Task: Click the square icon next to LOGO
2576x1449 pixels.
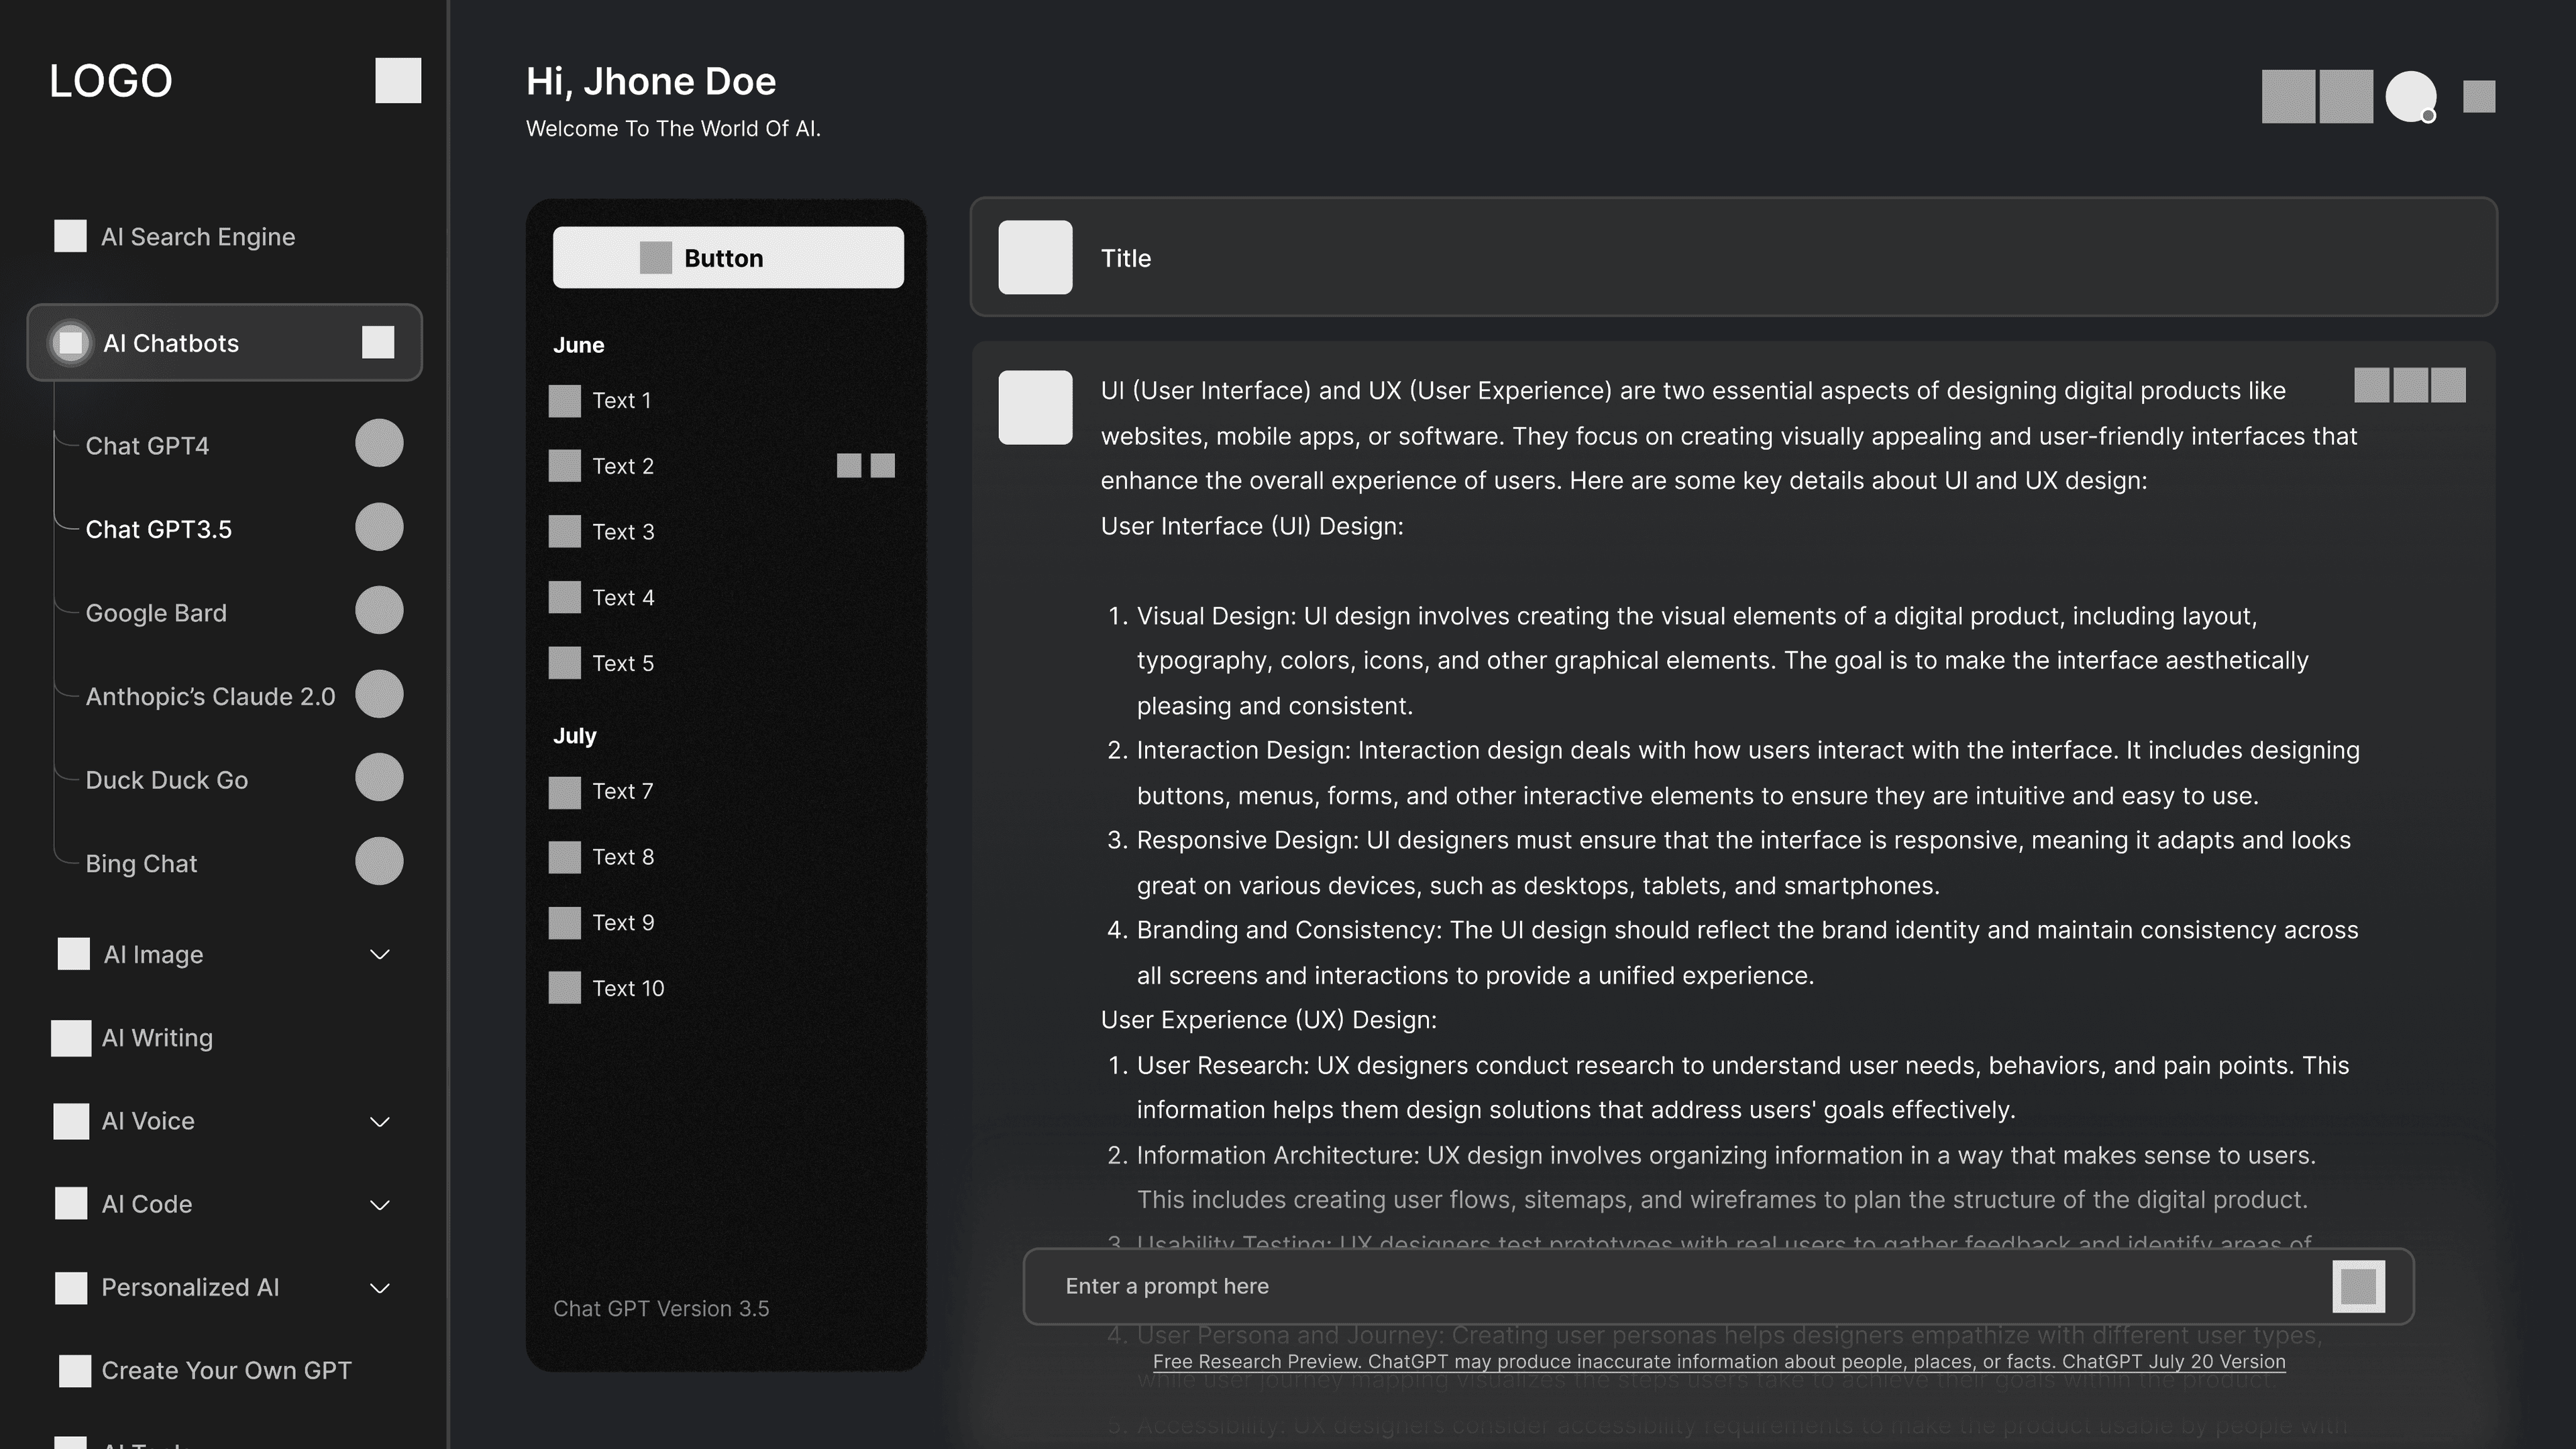Action: click(x=398, y=80)
